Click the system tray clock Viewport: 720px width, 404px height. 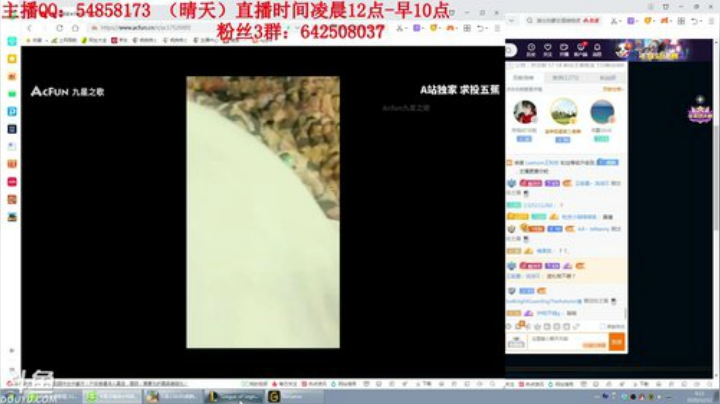pos(700,397)
